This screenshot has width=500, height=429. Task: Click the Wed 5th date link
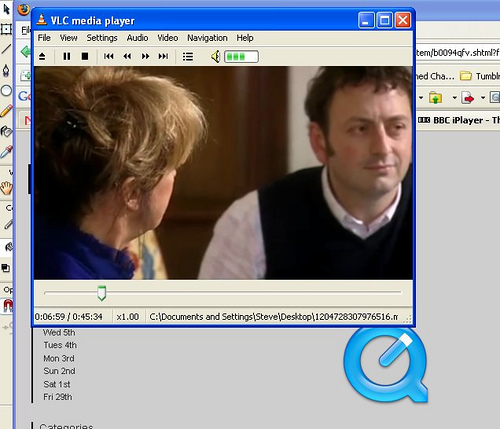59,332
